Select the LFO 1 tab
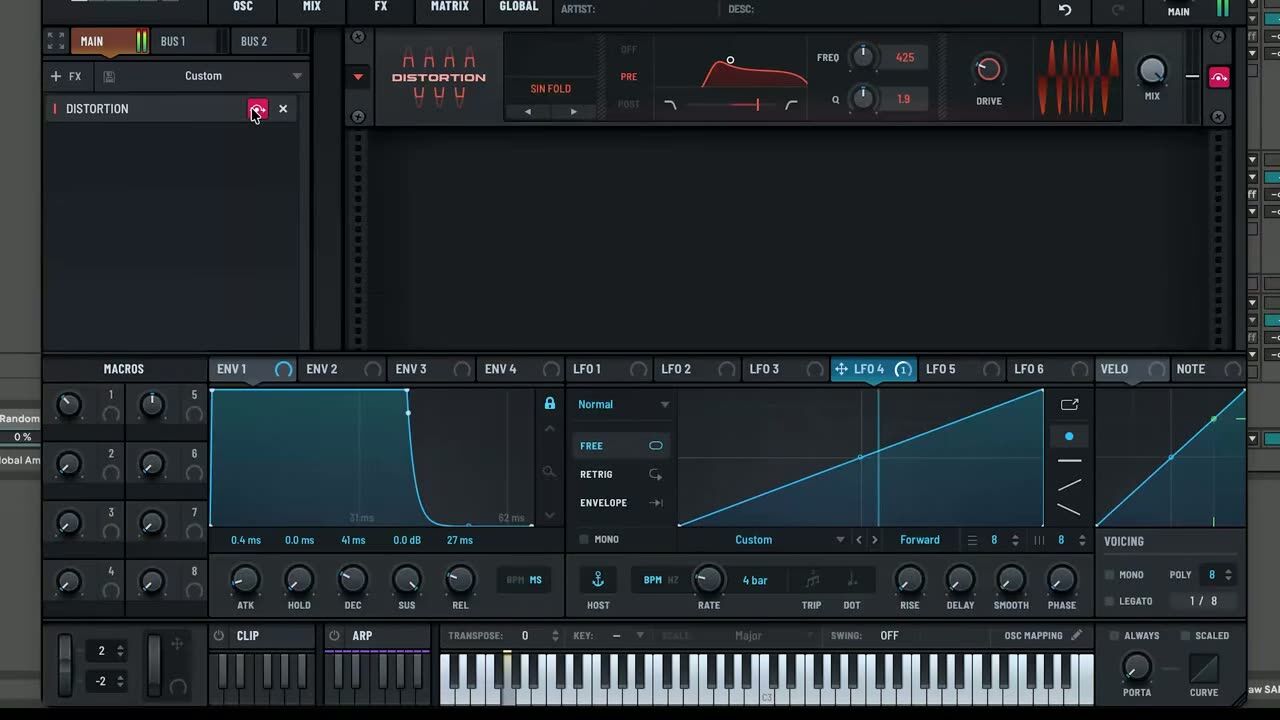Screen dimensions: 1280x720 (x=587, y=369)
